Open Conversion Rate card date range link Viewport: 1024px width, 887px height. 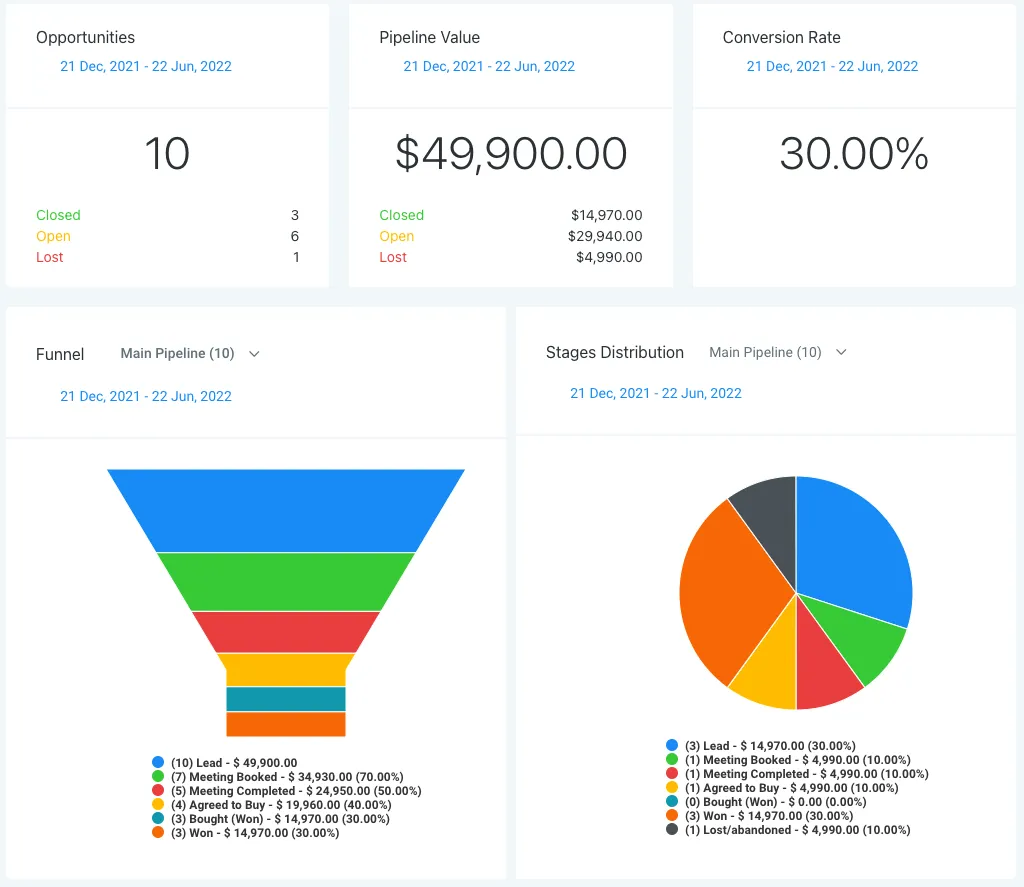(x=832, y=66)
